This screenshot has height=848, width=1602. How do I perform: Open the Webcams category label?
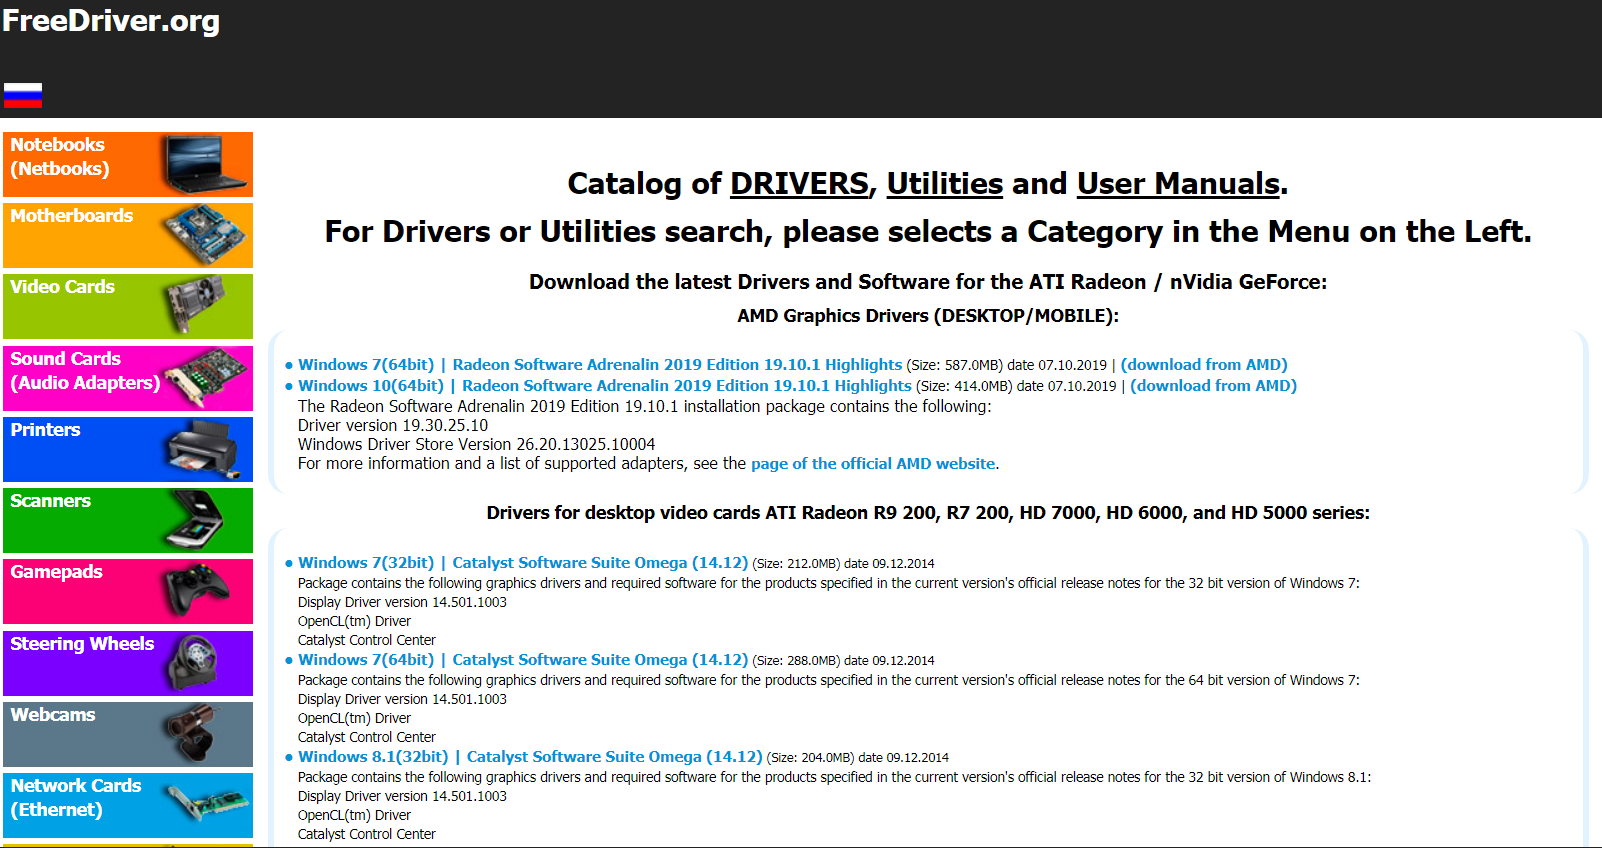53,715
